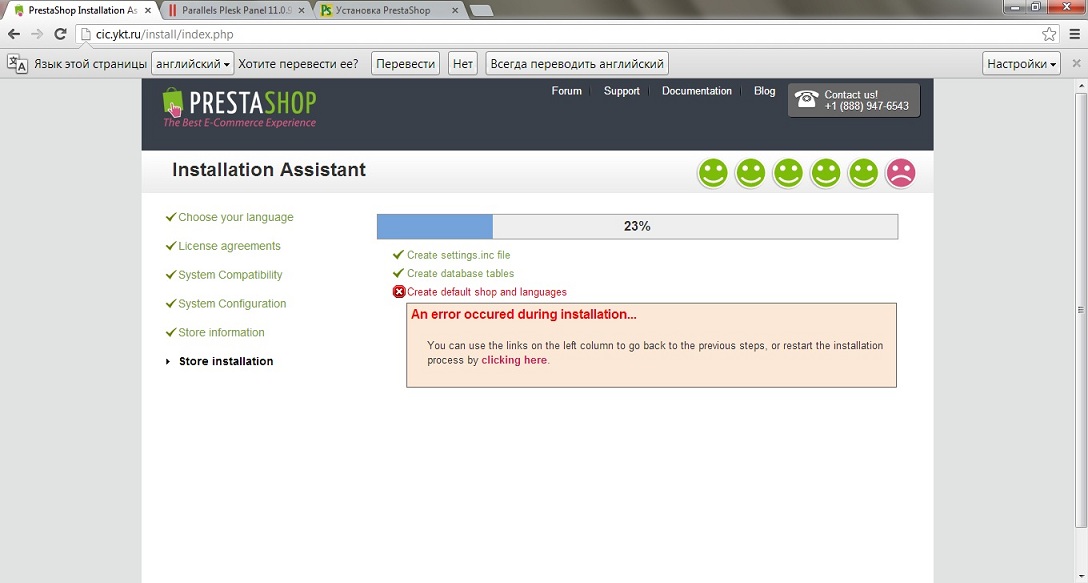Go back to License agreements step

tap(229, 246)
